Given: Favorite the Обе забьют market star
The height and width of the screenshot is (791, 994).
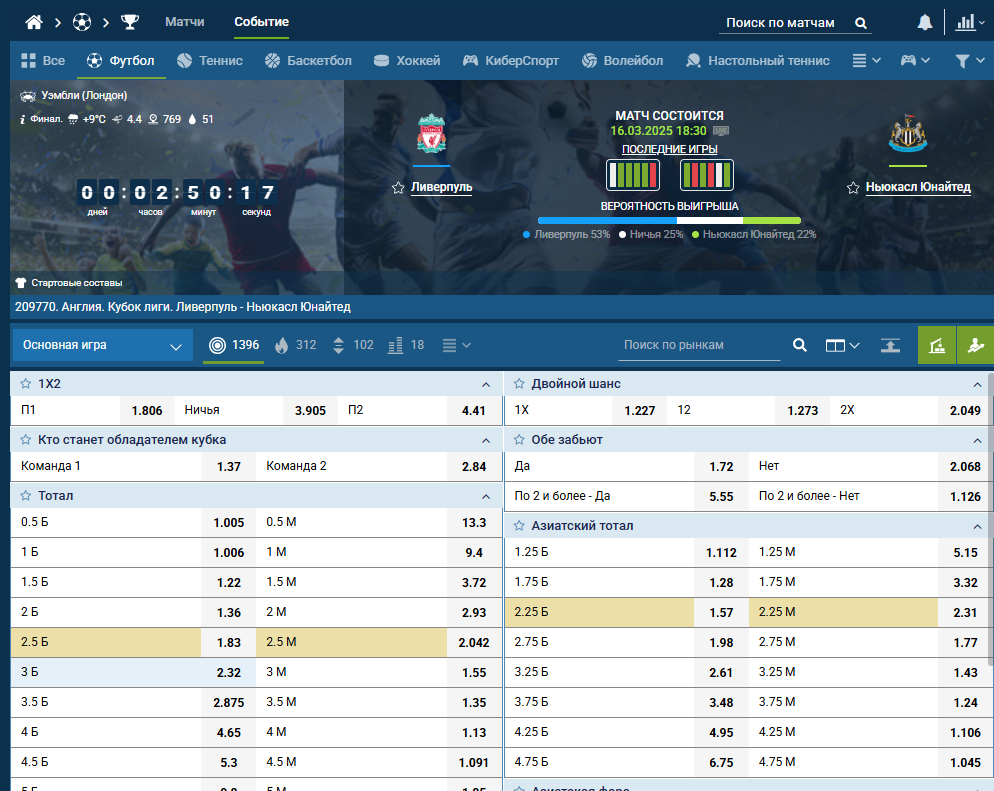Looking at the screenshot, I should tap(519, 439).
